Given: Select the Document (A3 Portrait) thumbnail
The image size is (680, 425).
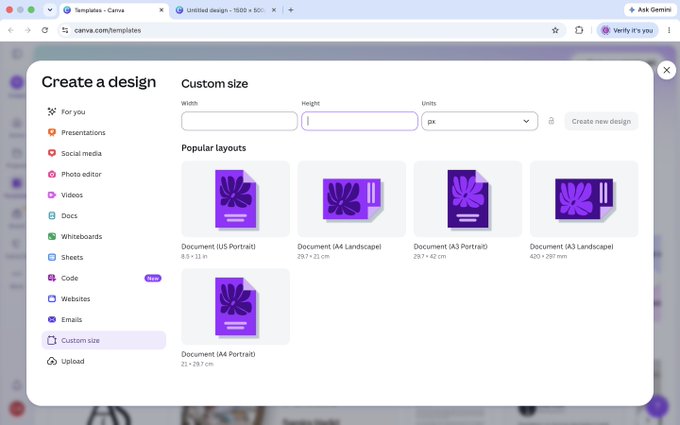Looking at the screenshot, I should pos(468,199).
